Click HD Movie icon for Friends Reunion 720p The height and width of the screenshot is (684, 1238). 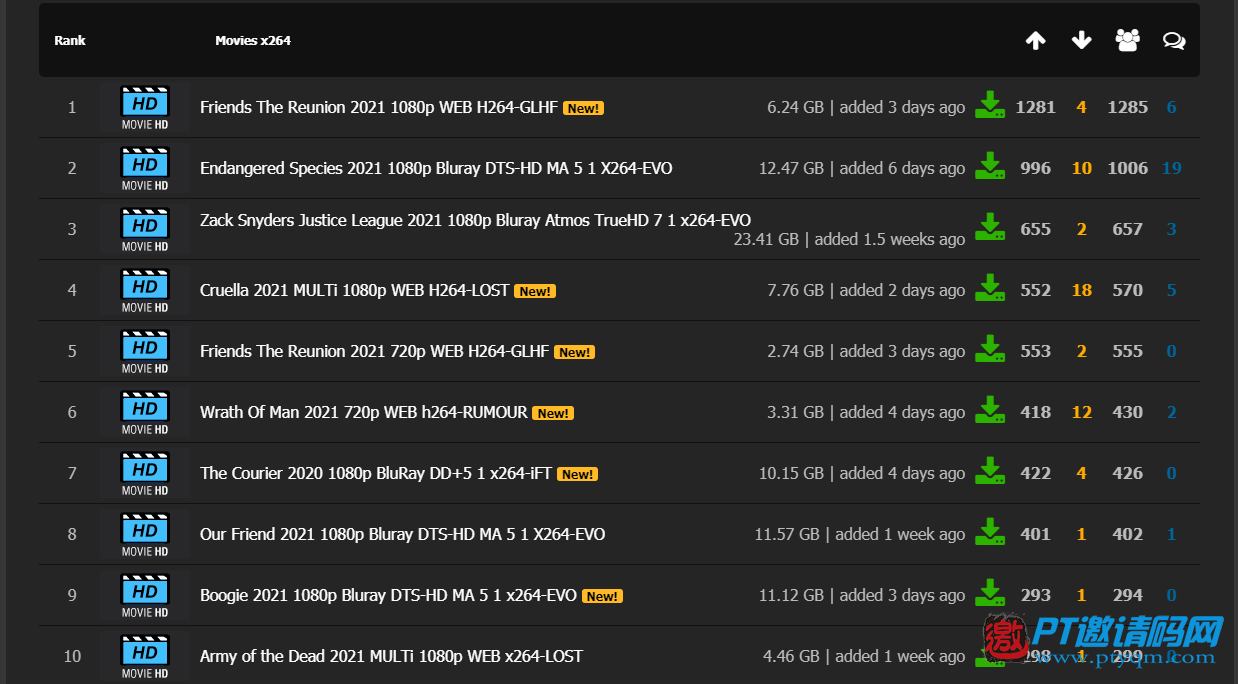point(145,352)
